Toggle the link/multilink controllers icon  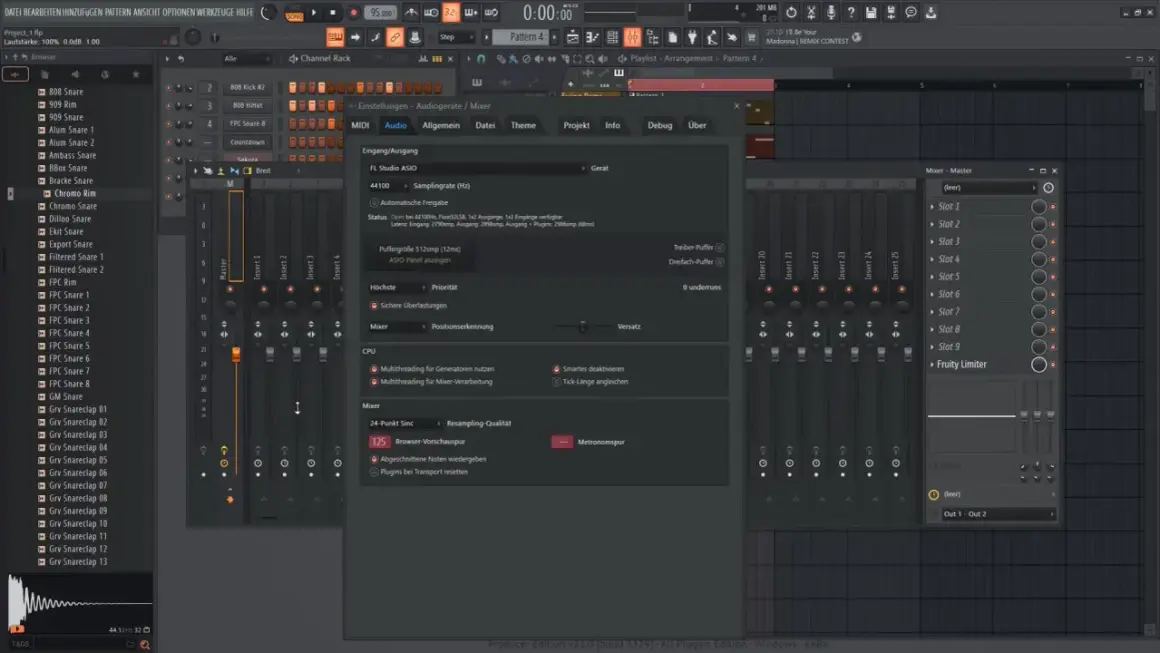395,37
